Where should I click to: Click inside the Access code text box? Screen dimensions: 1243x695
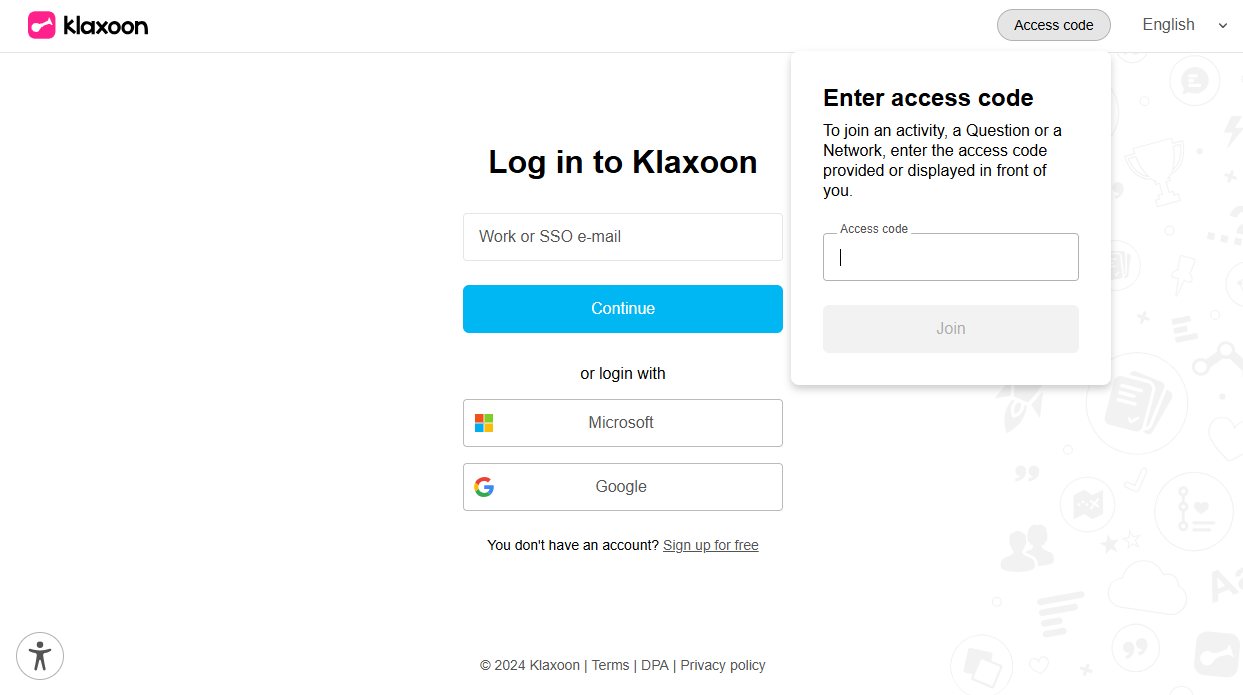pos(950,258)
